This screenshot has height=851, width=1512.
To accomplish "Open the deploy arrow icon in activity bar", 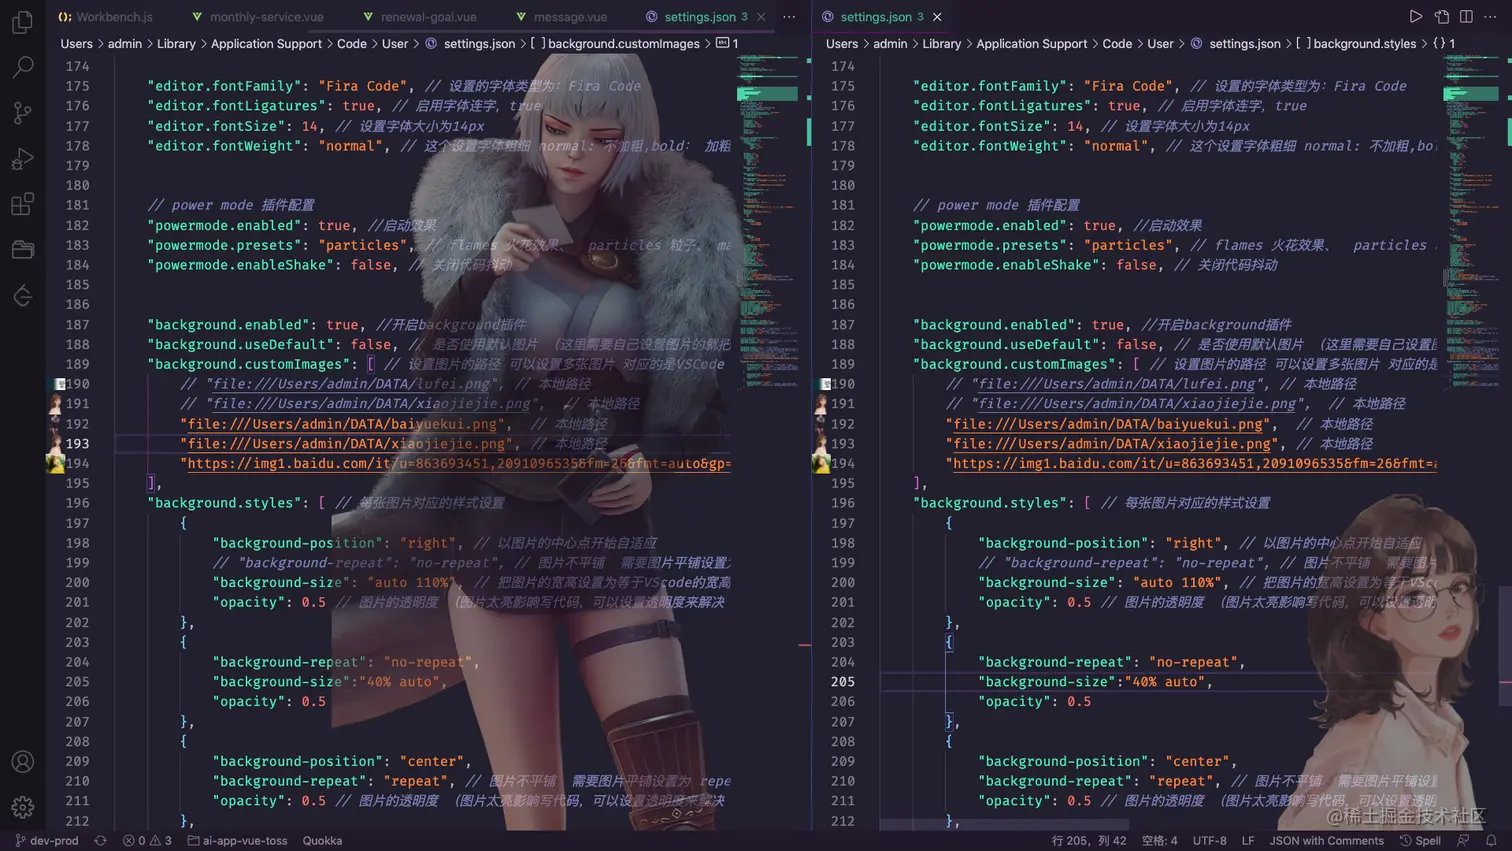I will tap(22, 296).
